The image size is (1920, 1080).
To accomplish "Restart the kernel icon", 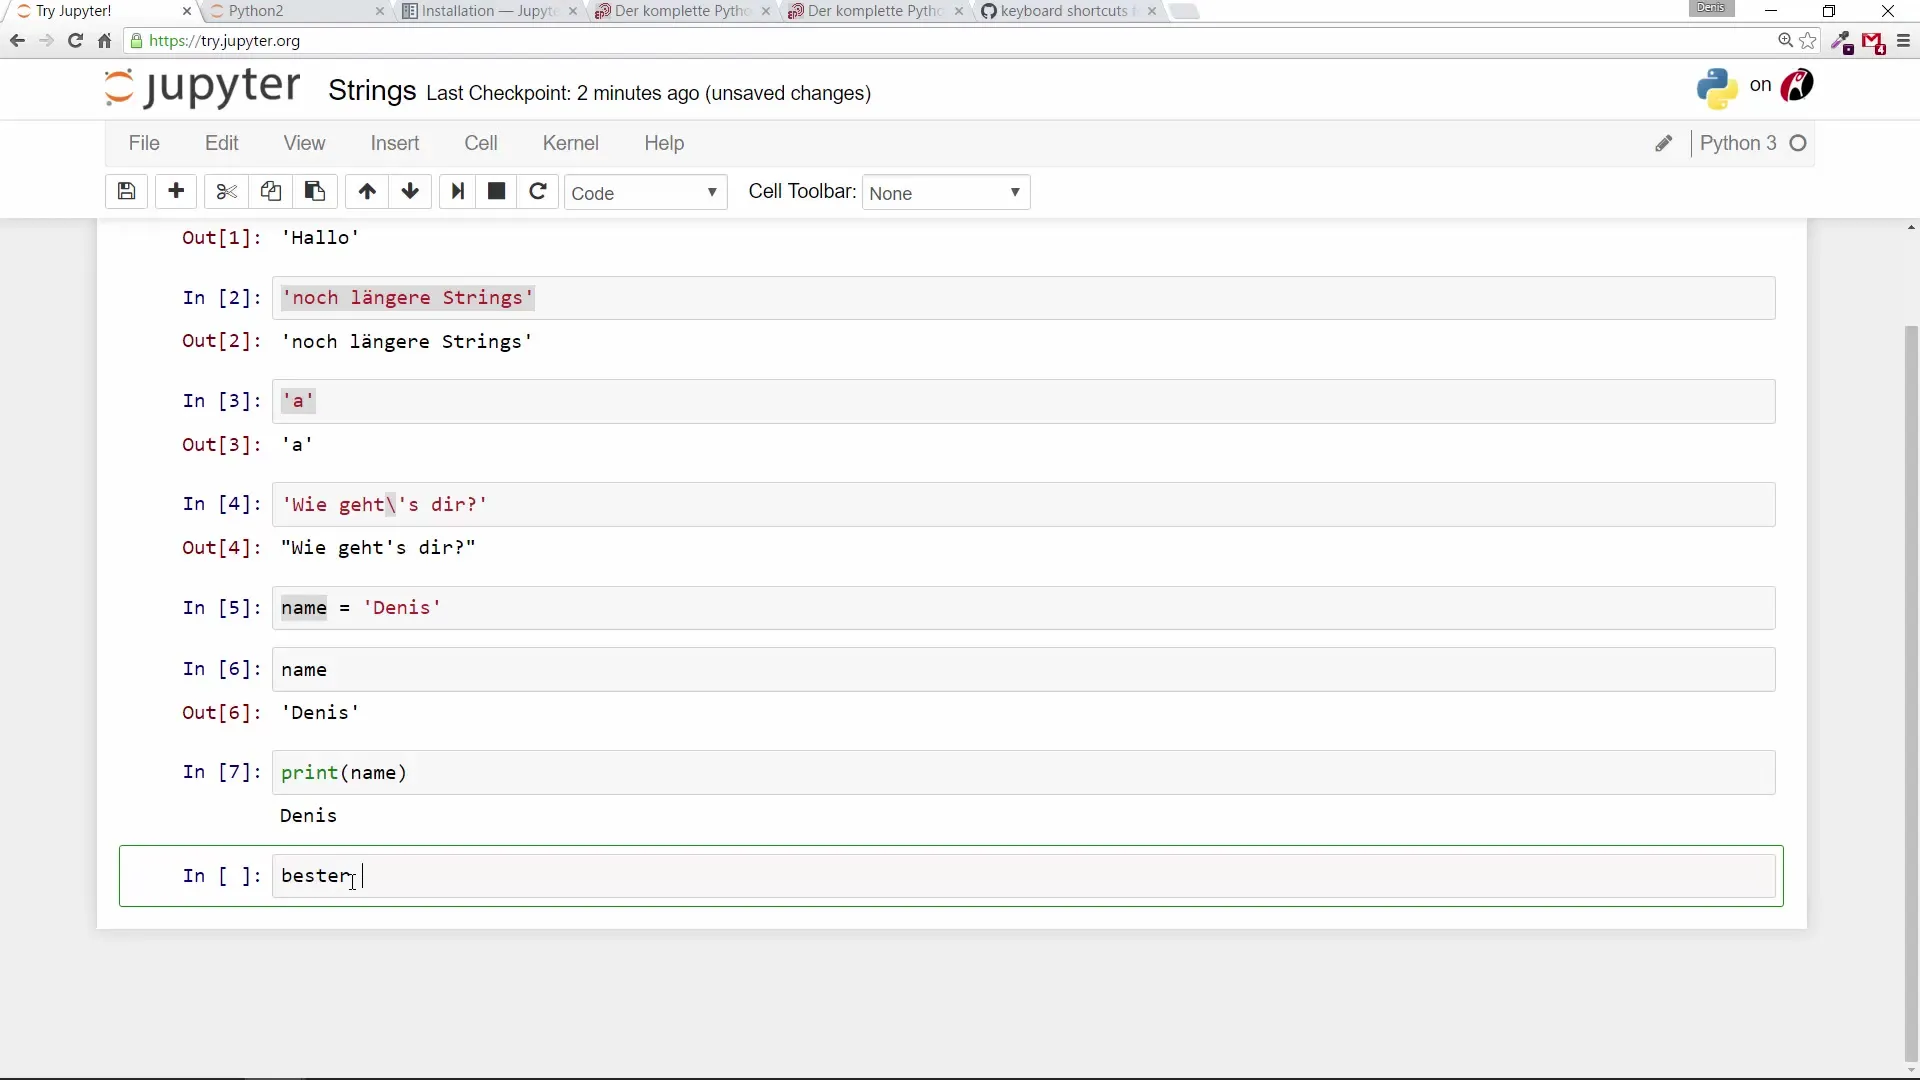I will click(538, 191).
